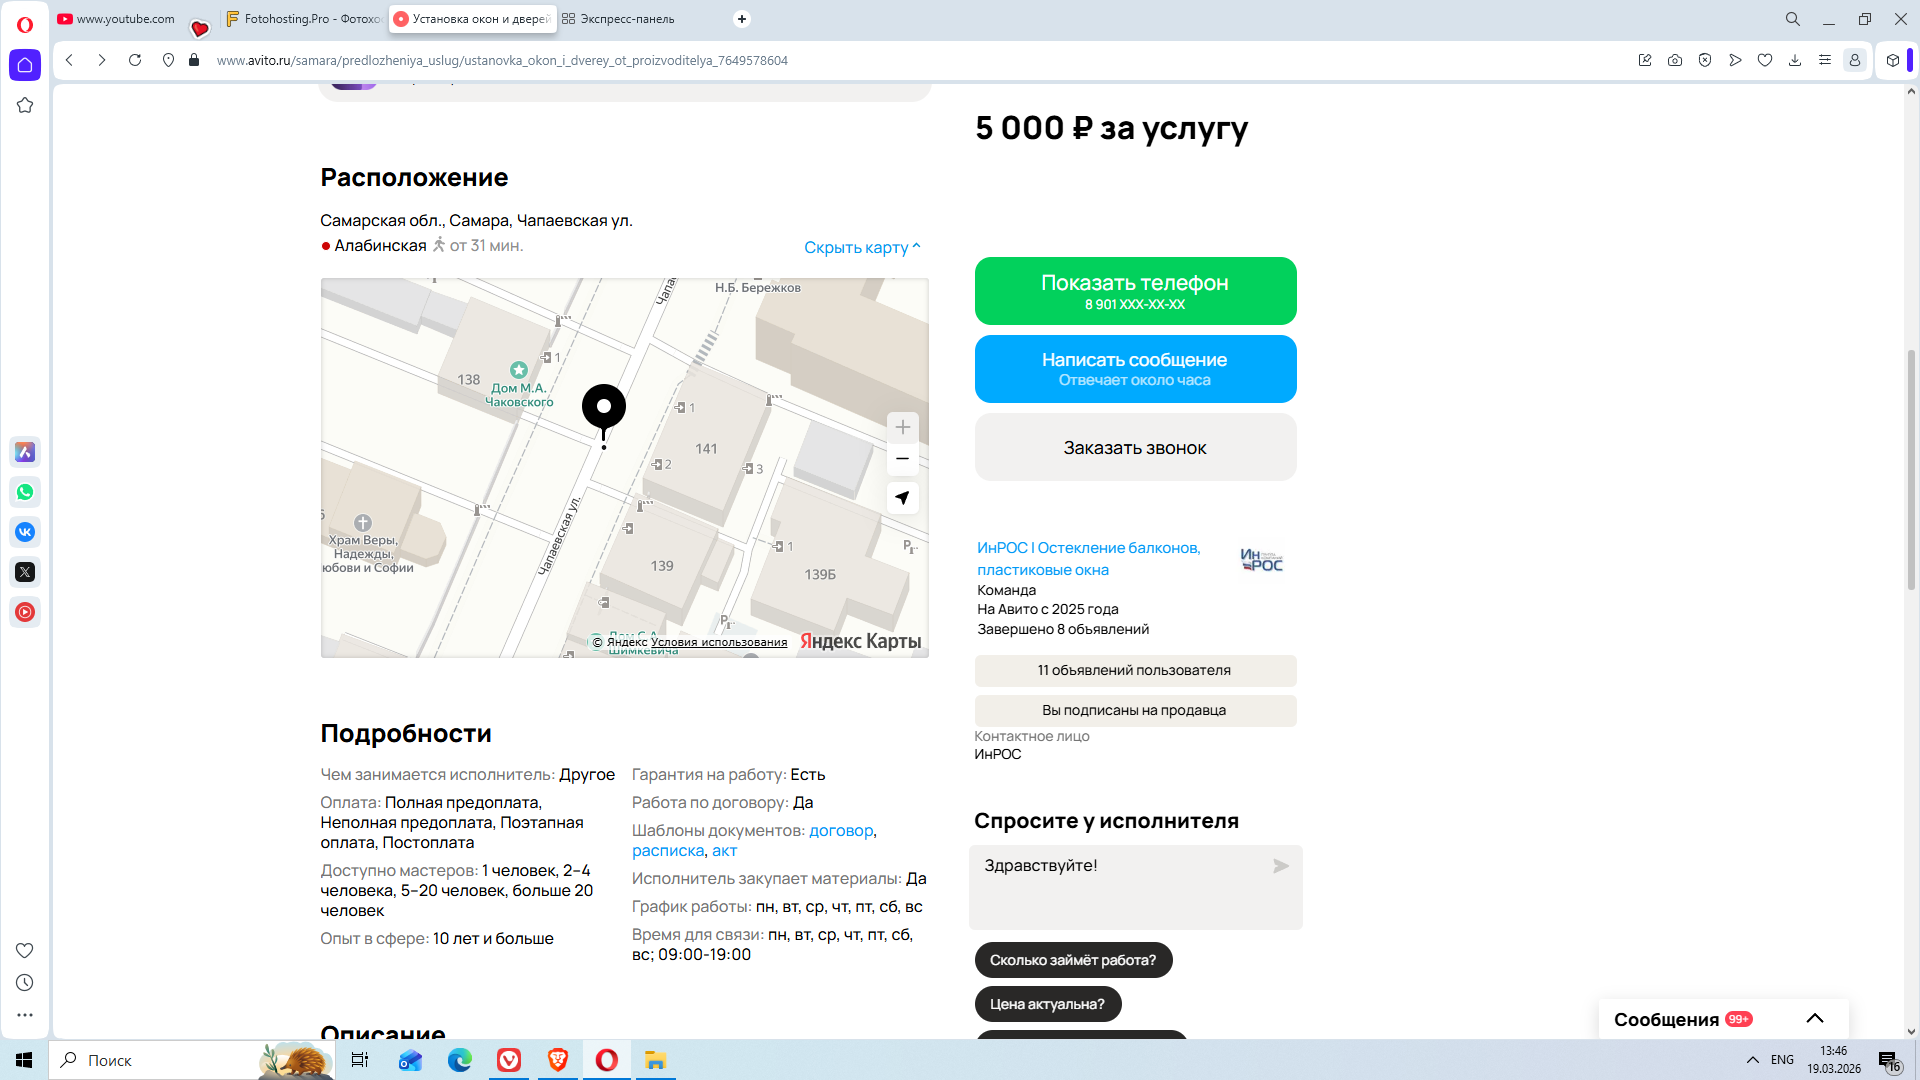Zoom in on the Yandex map

(902, 427)
